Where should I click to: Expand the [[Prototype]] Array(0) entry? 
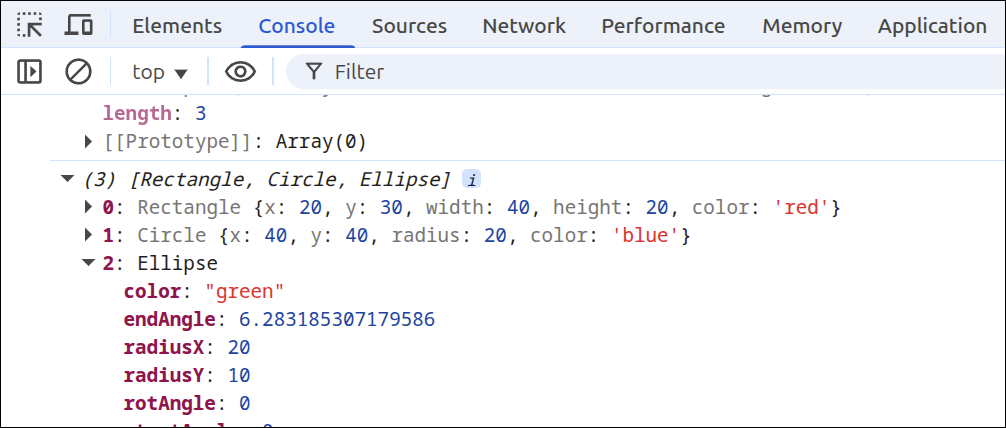point(89,141)
